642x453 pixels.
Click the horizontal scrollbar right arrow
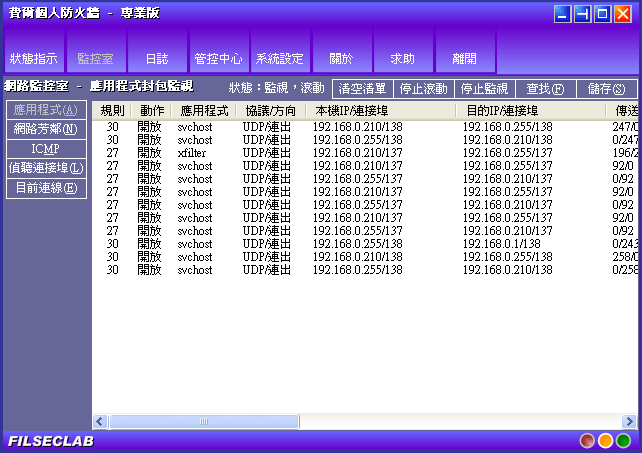[633, 422]
